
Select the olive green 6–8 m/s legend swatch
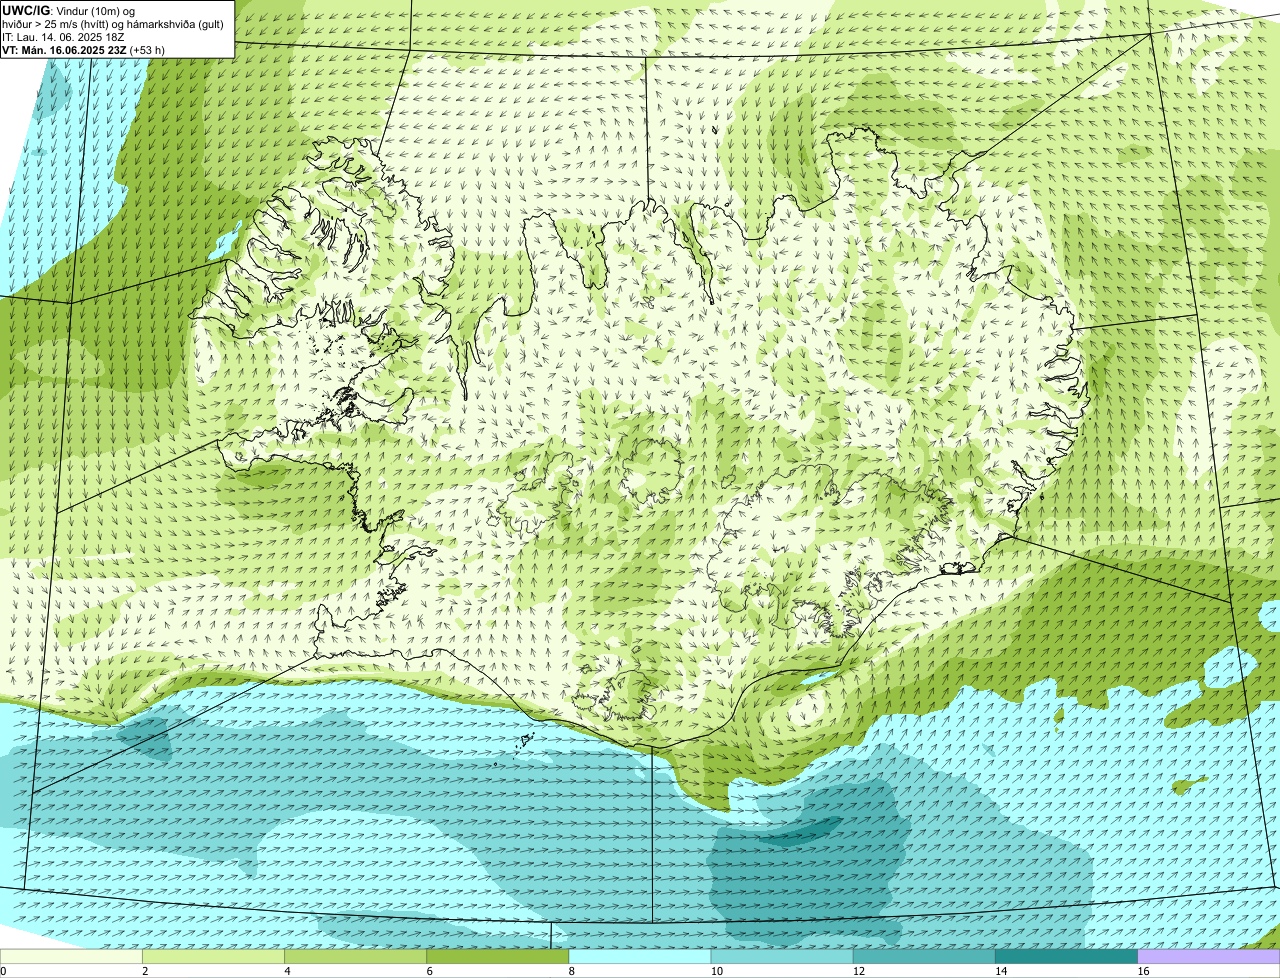pos(497,956)
